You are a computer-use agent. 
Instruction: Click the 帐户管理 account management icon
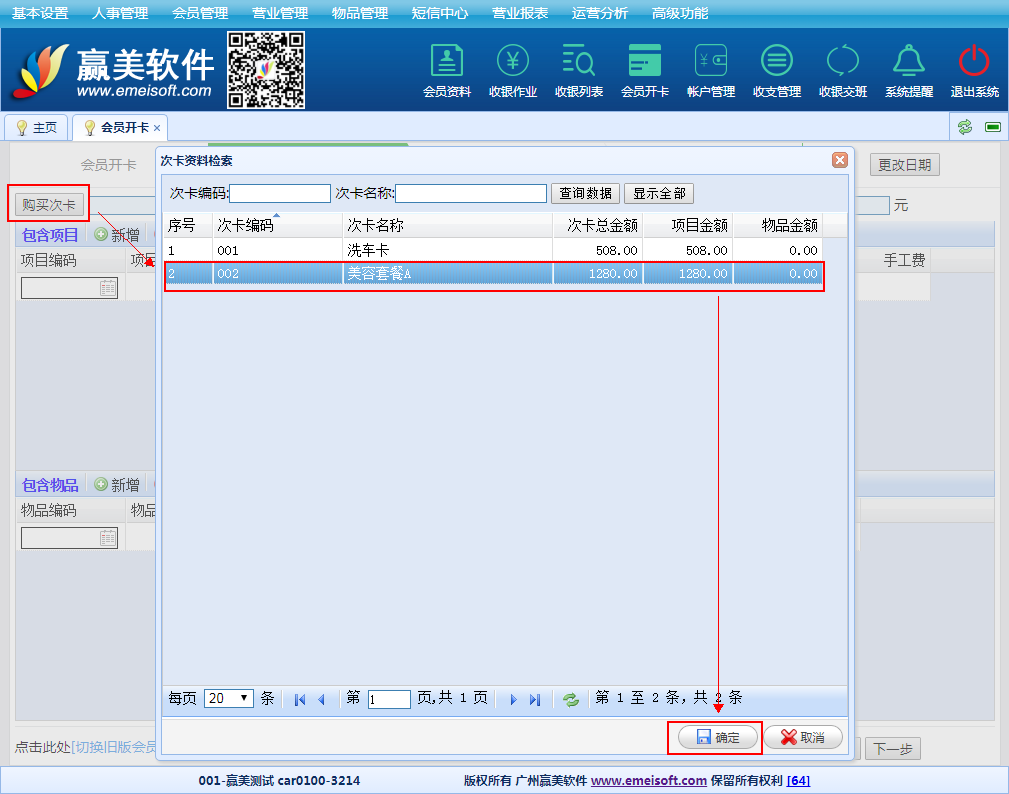(x=710, y=70)
